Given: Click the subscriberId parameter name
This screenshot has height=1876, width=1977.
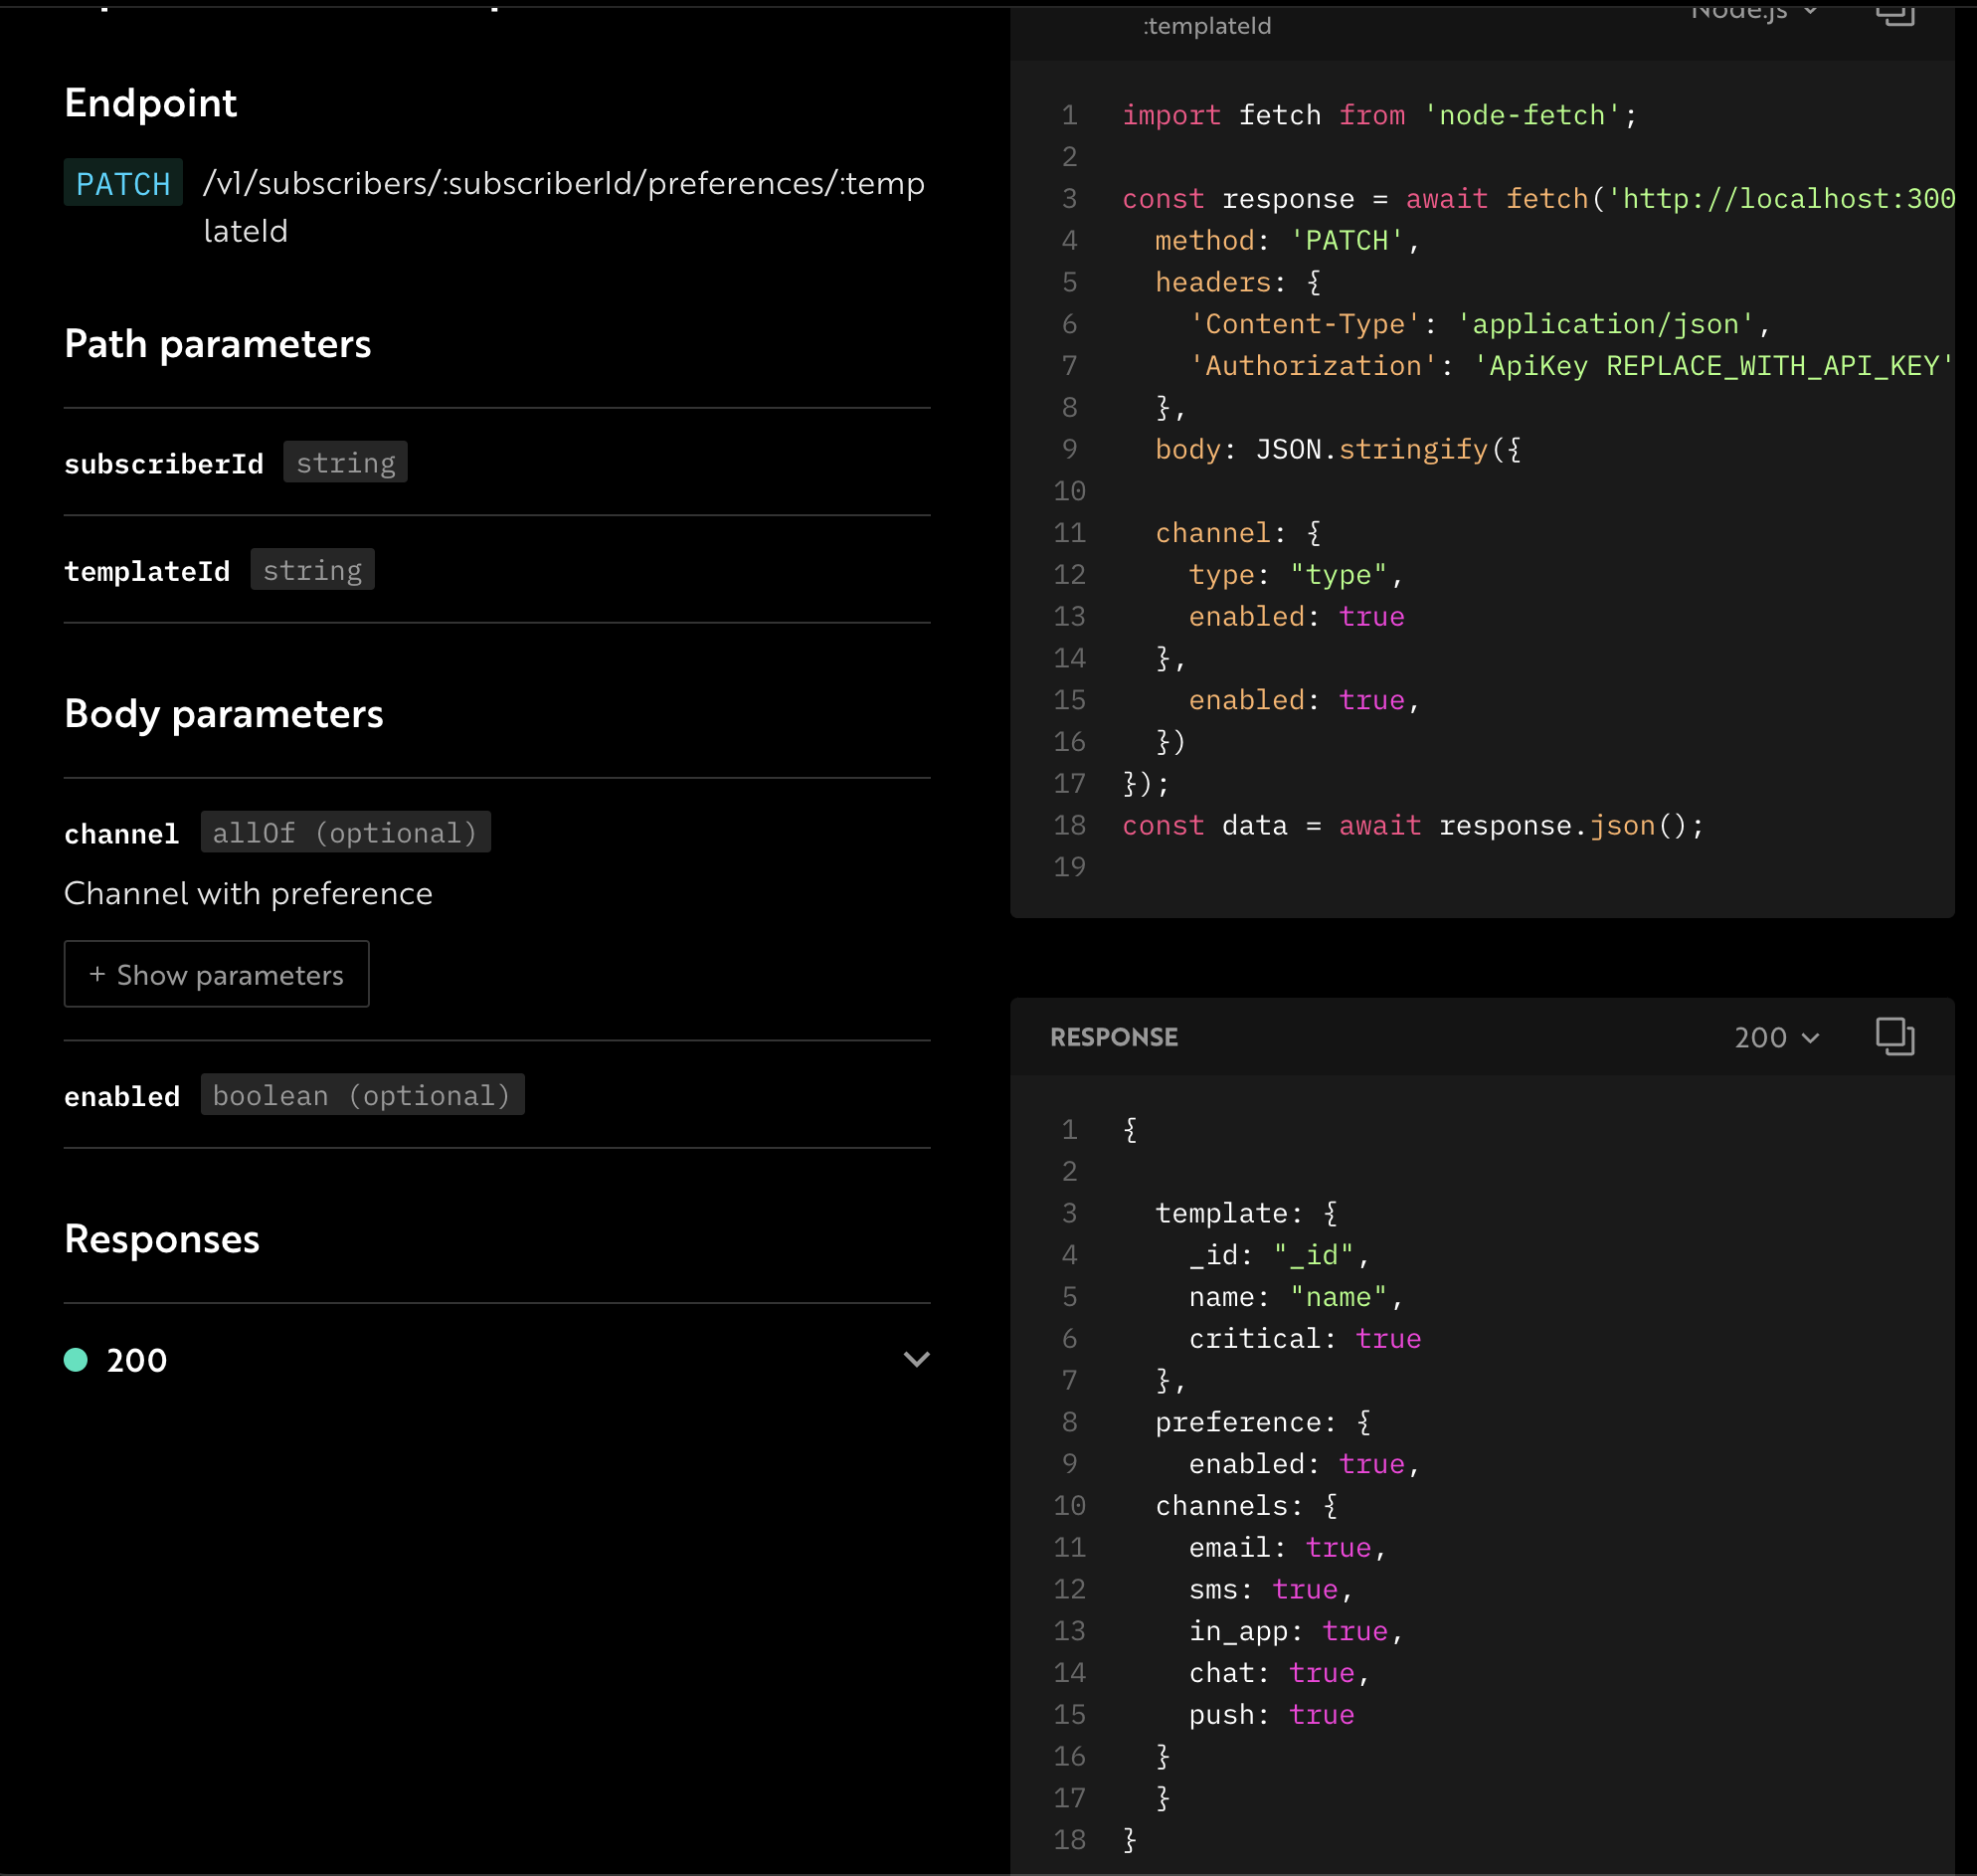Looking at the screenshot, I should point(164,463).
